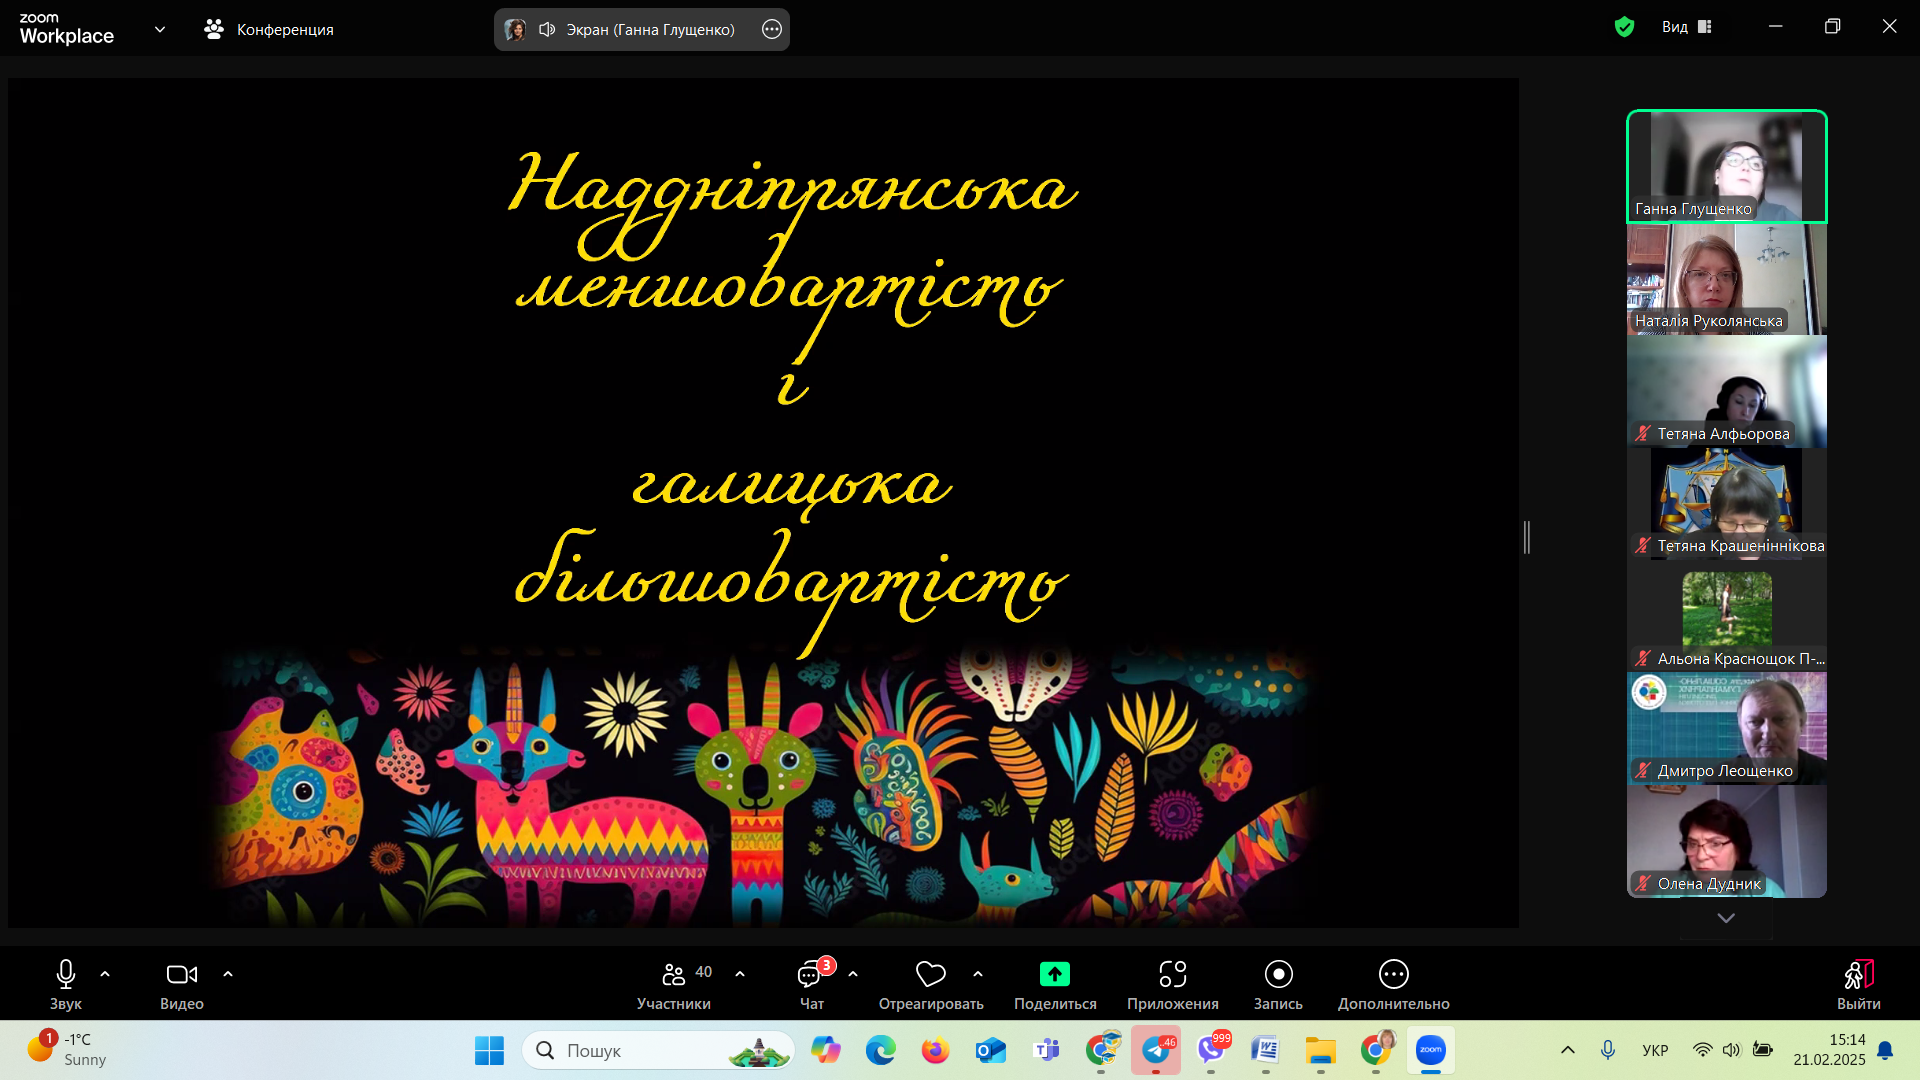Click the green Поделиться share screen icon

click(1054, 975)
